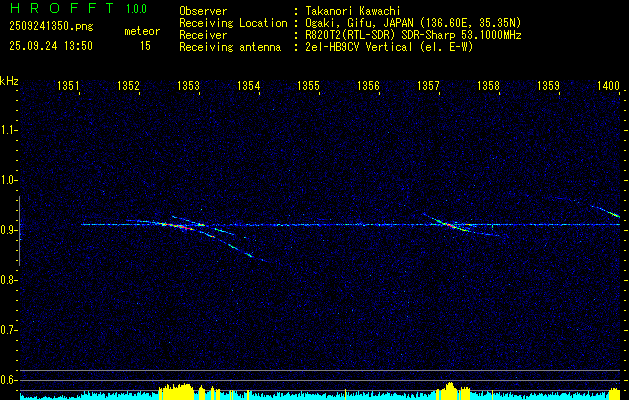Click the Observer field label

click(203, 11)
